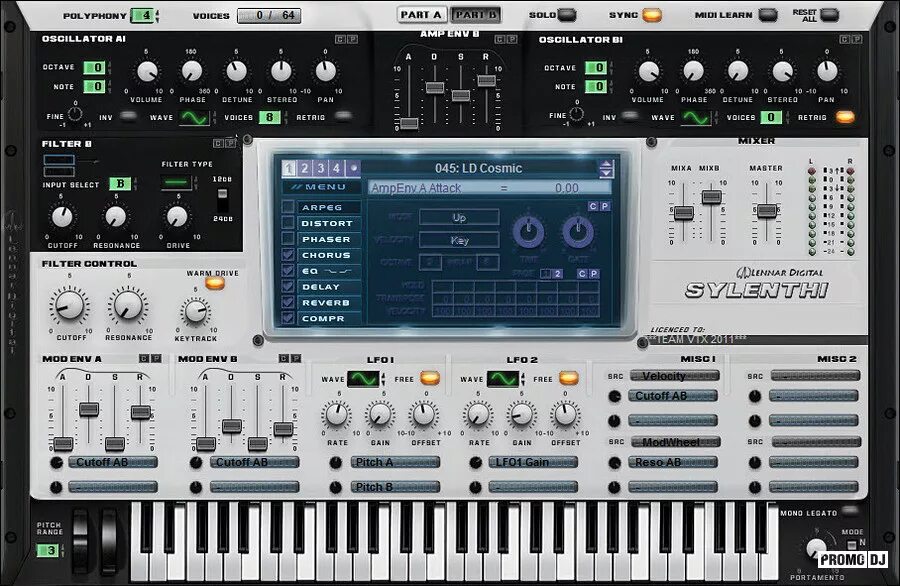Open LFO 1 Wave selector
This screenshot has height=586, width=900.
point(364,379)
